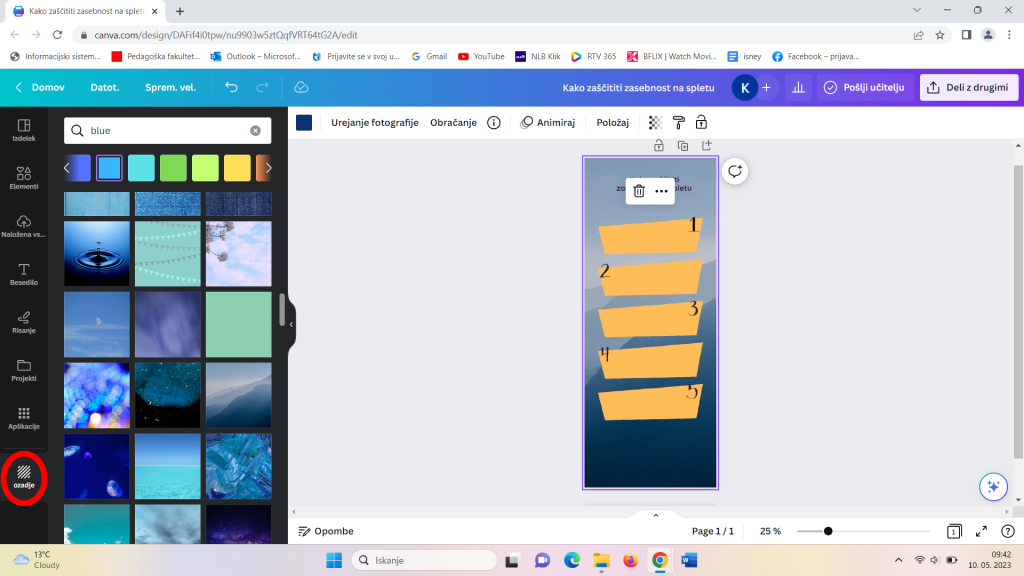Delete the selected element with the trash icon
The height and width of the screenshot is (576, 1024).
639,191
